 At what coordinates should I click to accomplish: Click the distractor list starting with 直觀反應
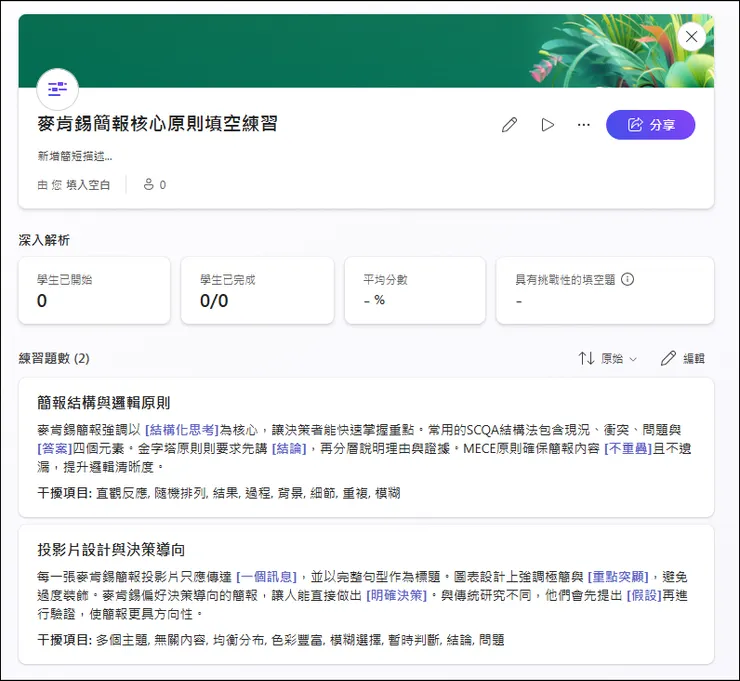coord(248,494)
